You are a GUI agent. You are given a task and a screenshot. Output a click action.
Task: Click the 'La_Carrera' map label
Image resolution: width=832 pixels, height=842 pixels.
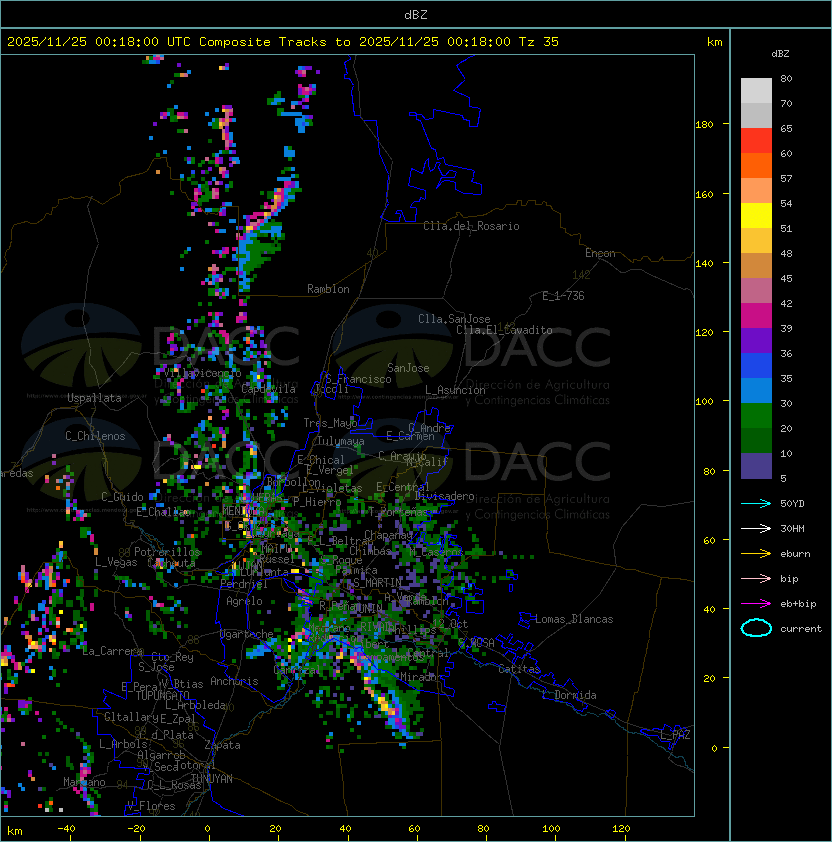click(112, 651)
